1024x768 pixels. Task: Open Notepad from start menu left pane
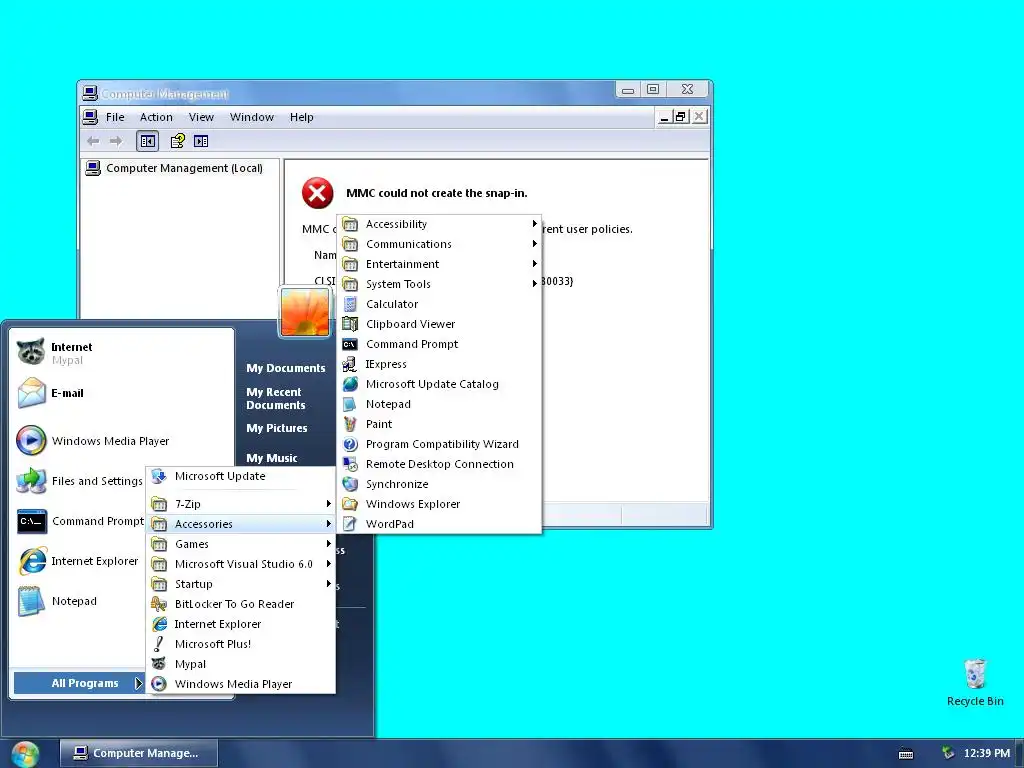80,601
